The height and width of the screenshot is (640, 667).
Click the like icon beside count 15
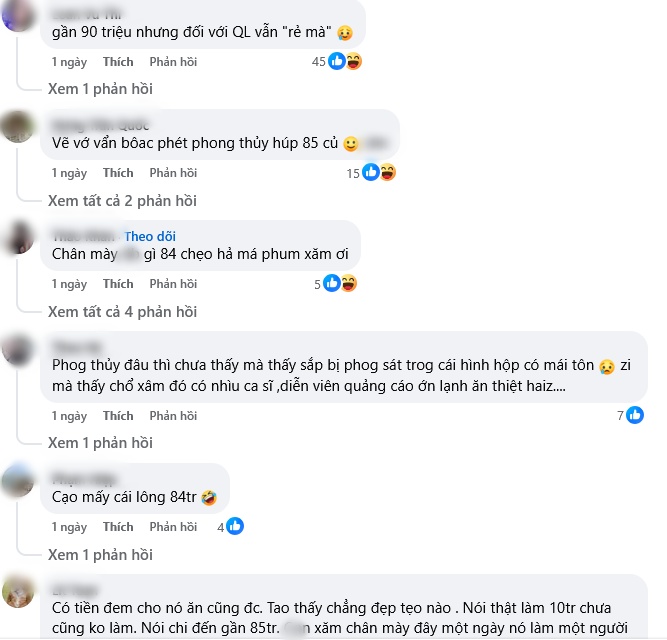point(371,173)
